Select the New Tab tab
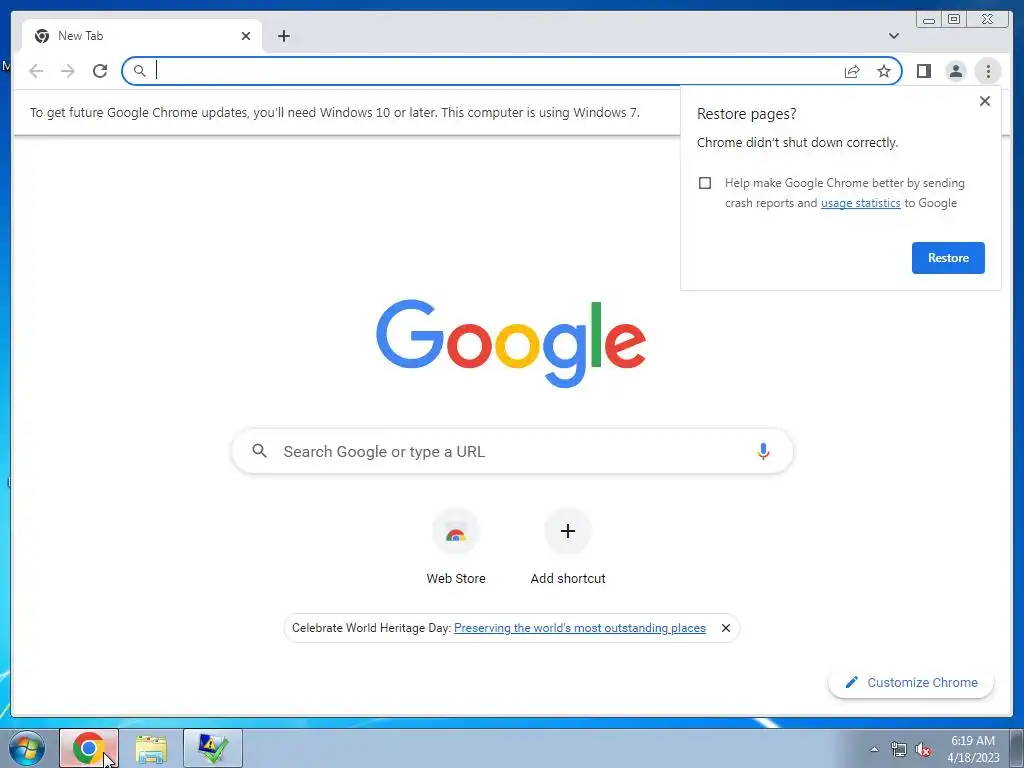 (x=142, y=36)
